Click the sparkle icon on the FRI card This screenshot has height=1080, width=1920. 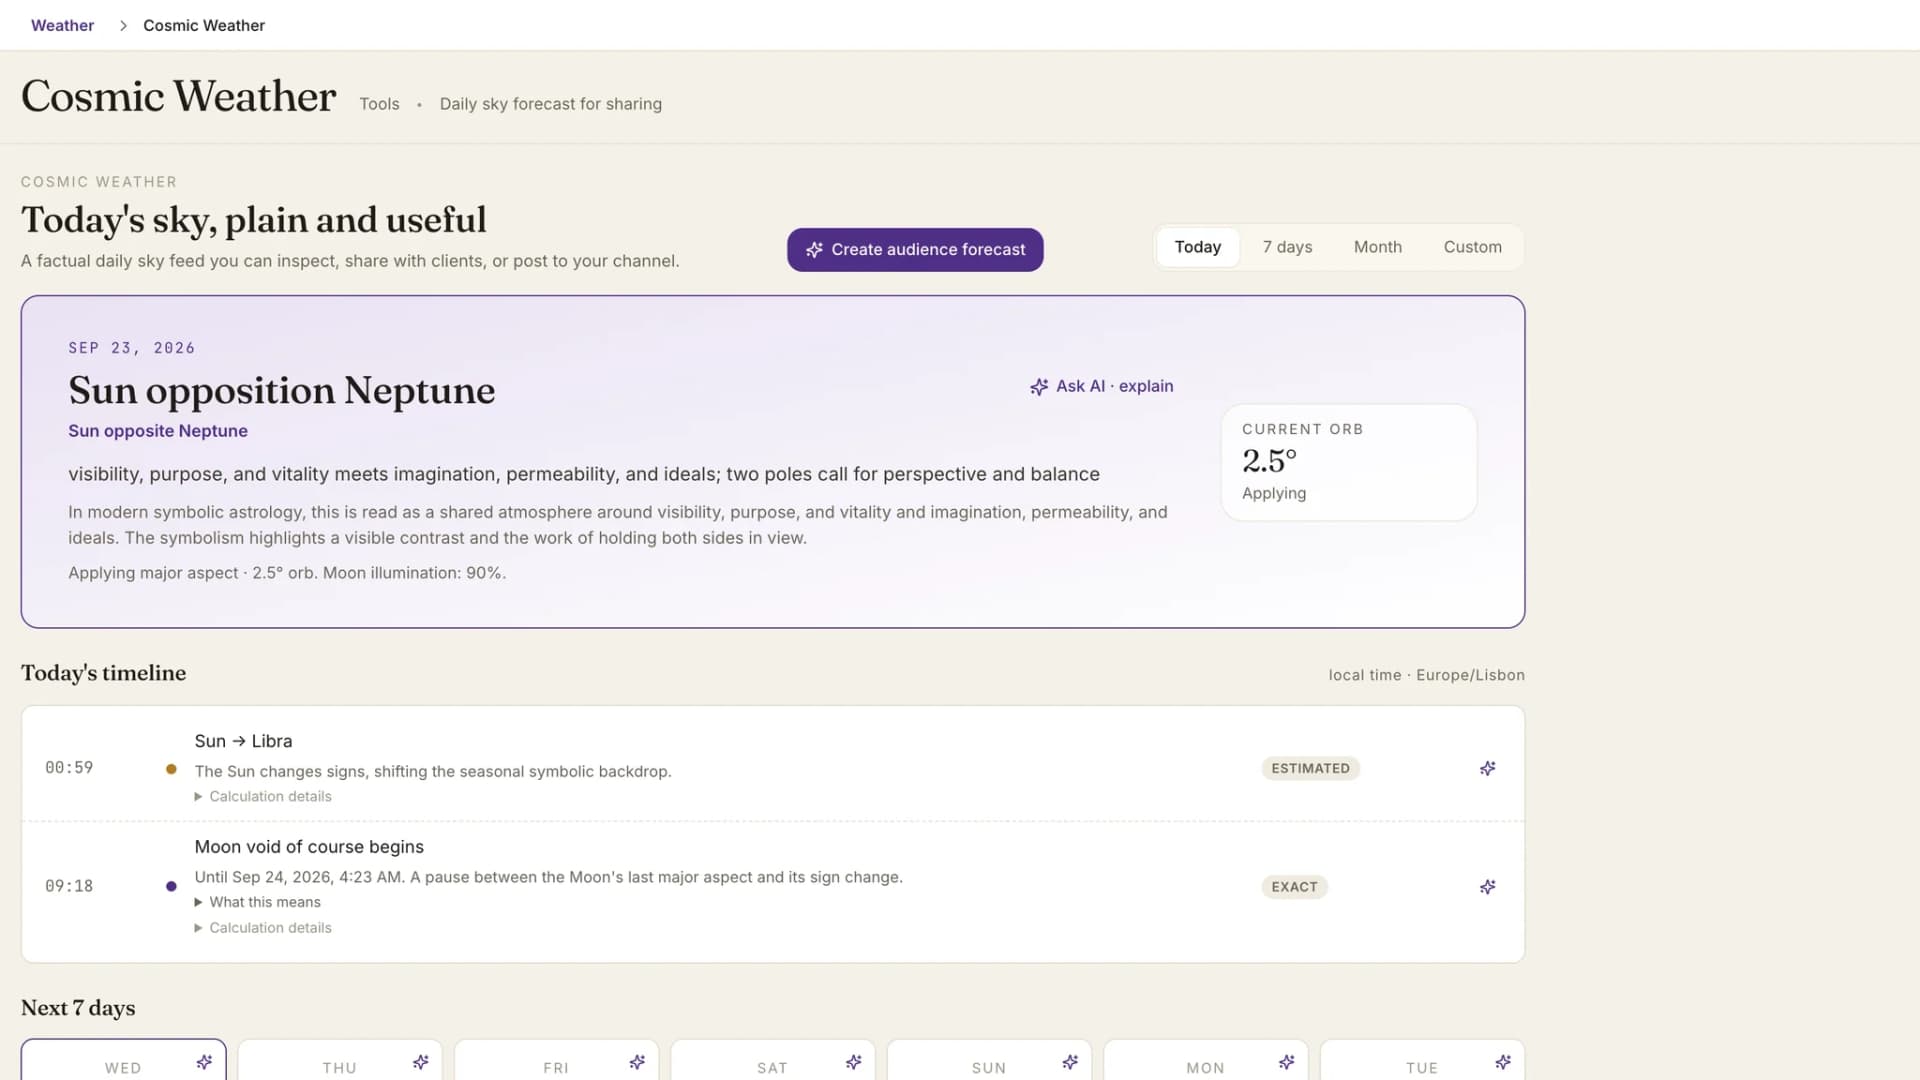(637, 1062)
